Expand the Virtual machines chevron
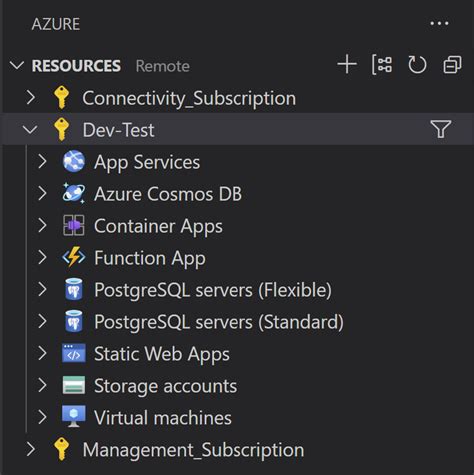 [42, 417]
